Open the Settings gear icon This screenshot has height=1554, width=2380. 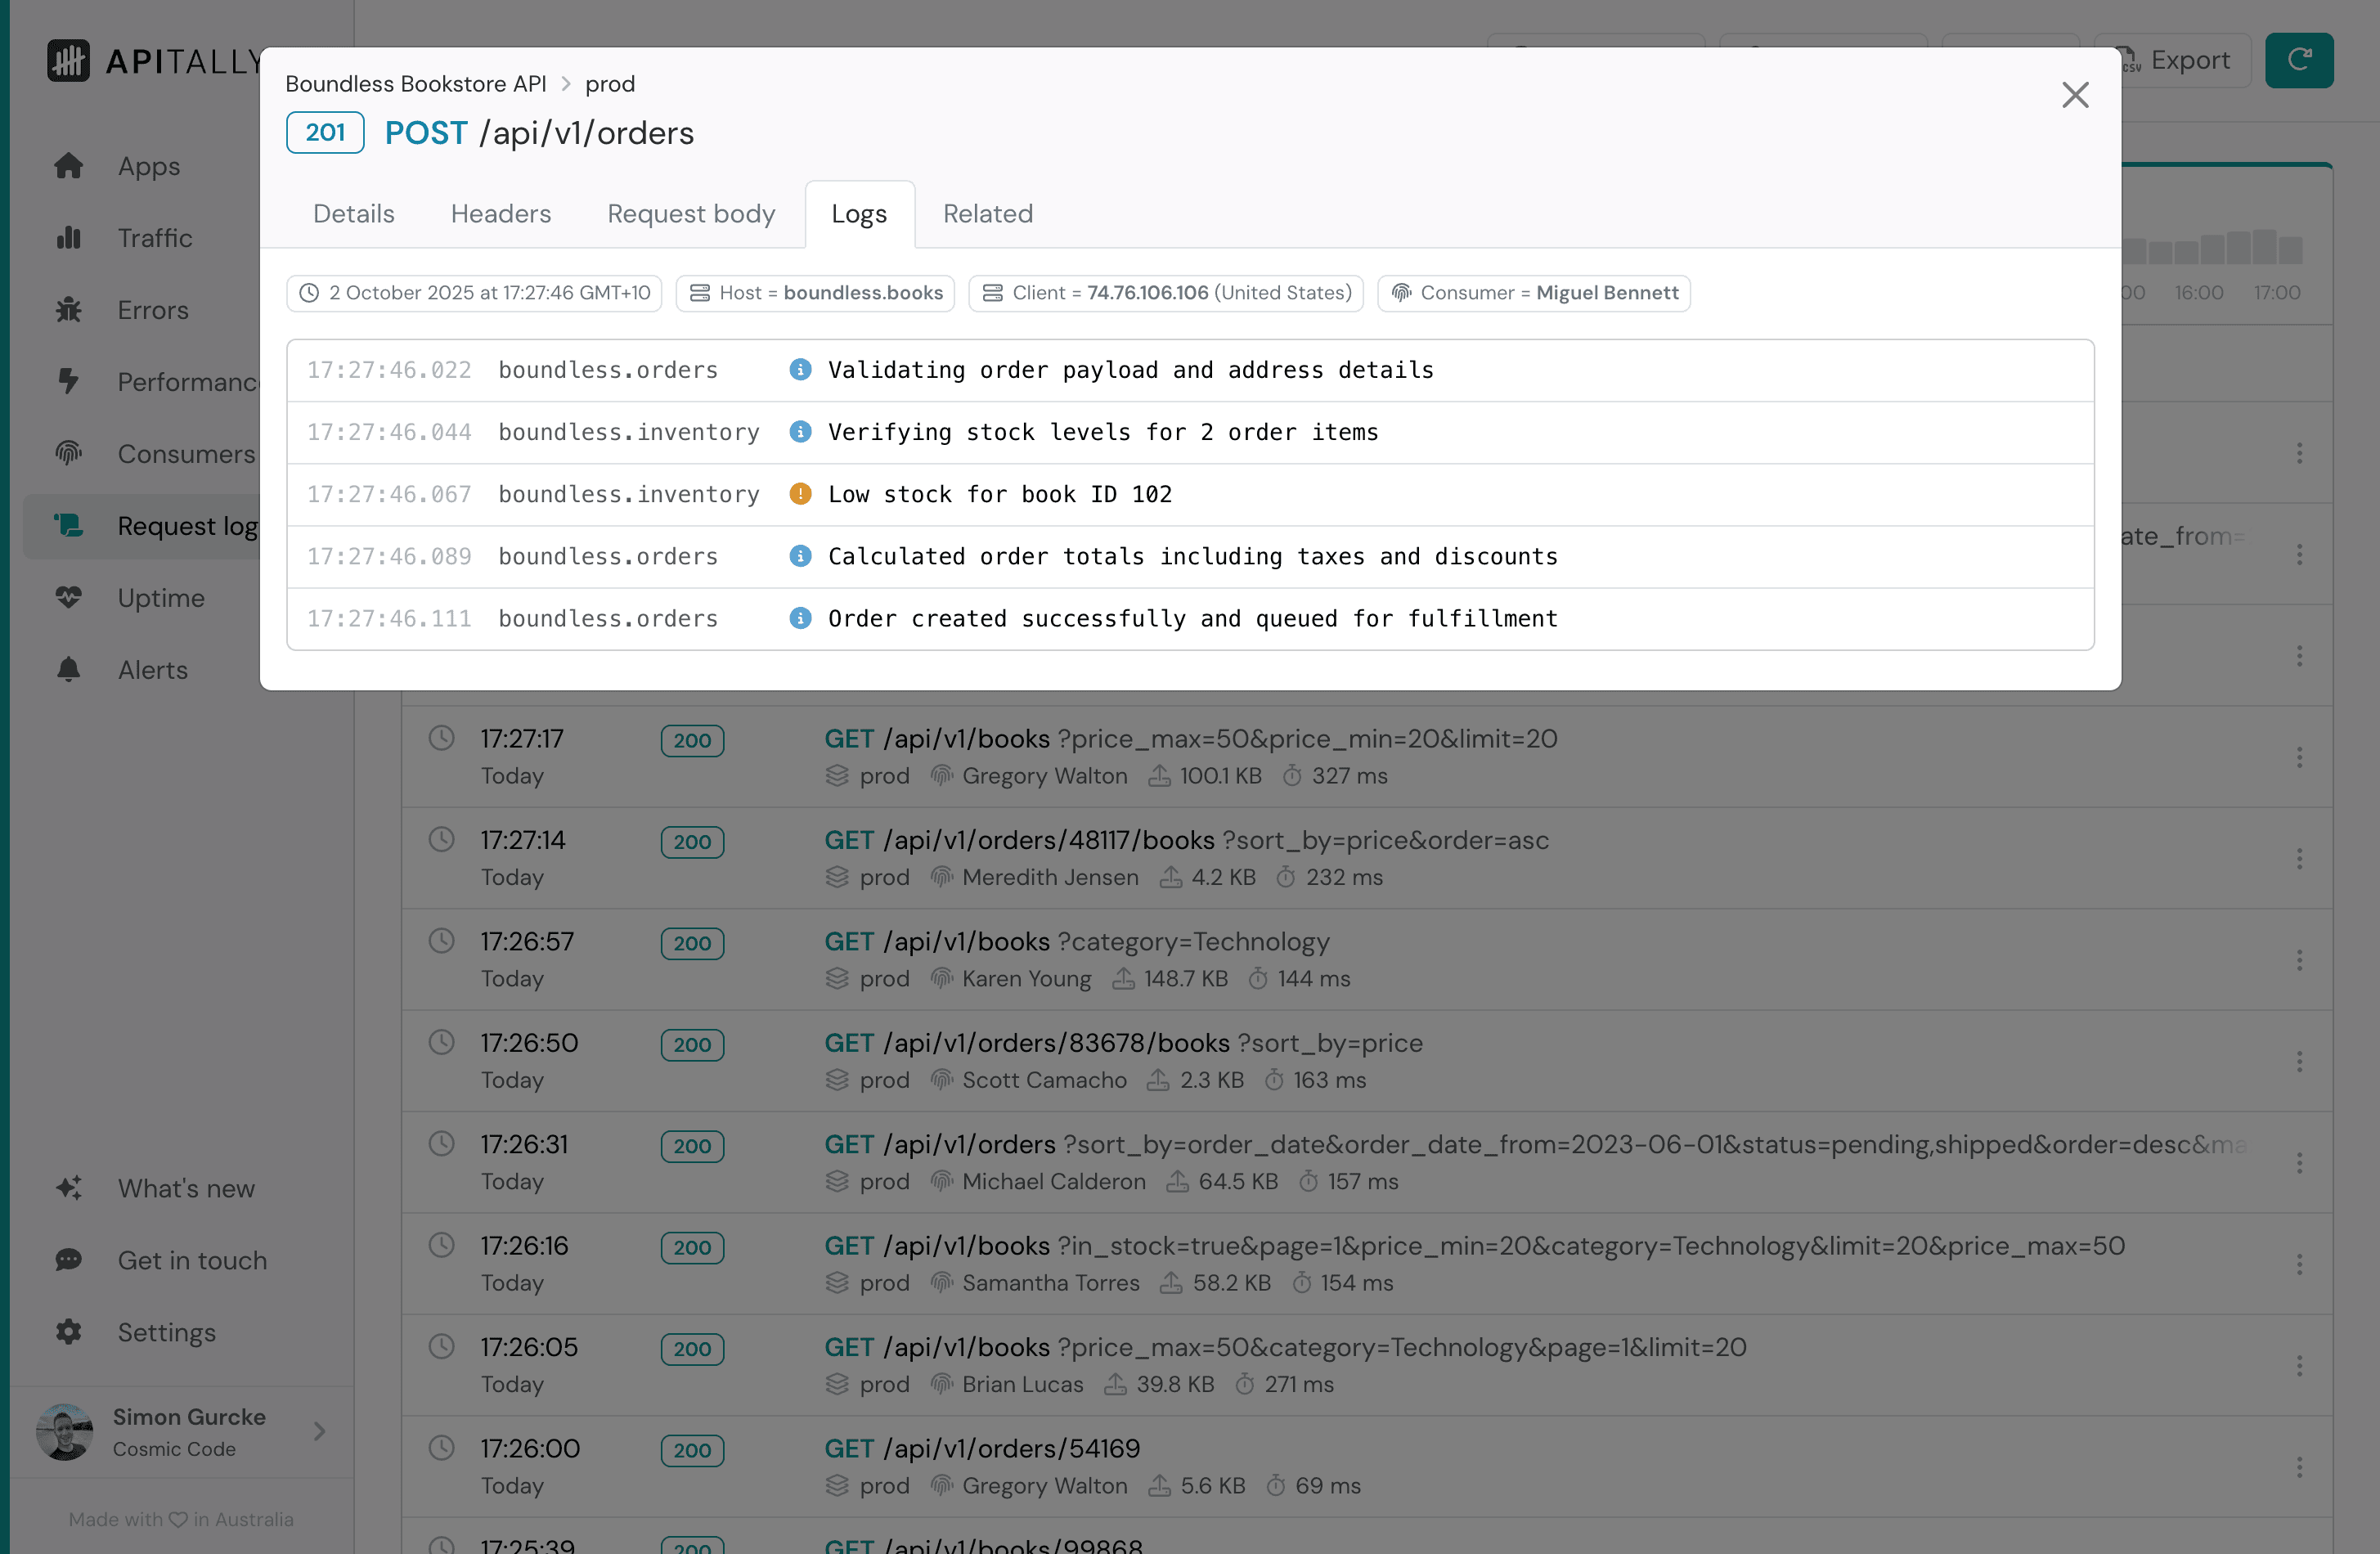coord(68,1332)
